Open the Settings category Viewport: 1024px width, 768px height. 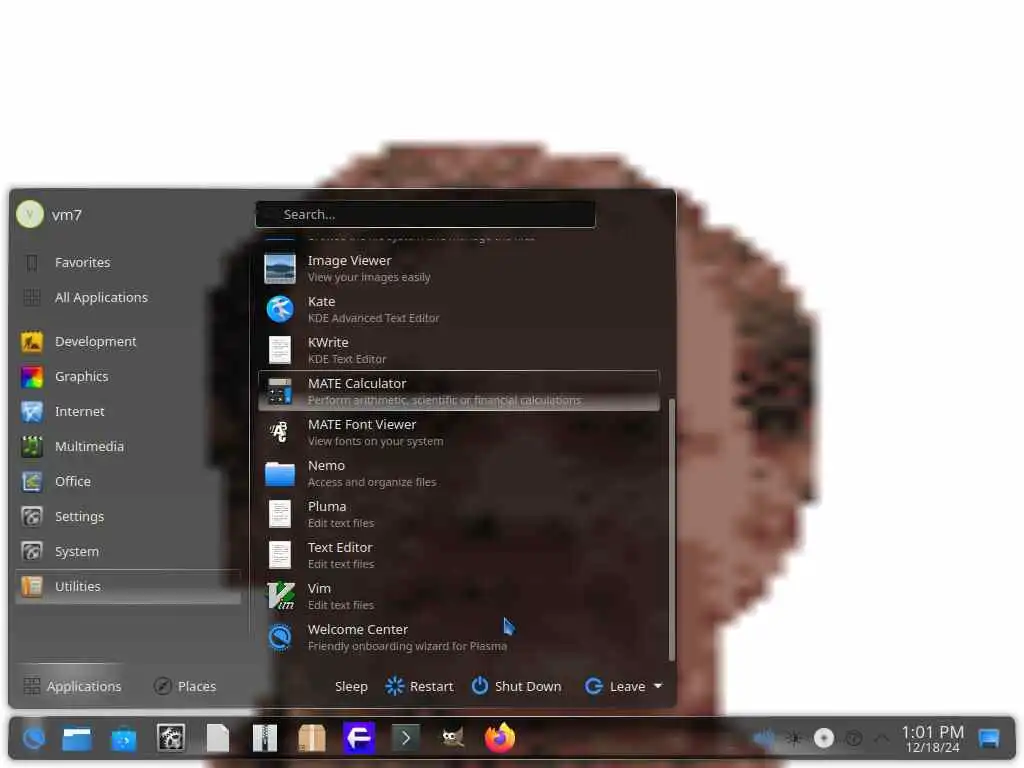pyautogui.click(x=129, y=517)
